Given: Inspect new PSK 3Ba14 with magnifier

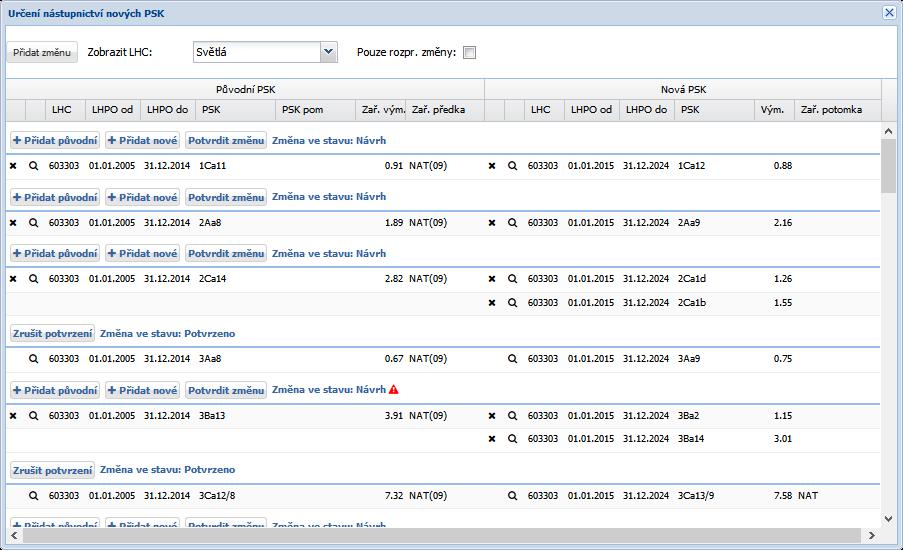Looking at the screenshot, I should [x=512, y=439].
